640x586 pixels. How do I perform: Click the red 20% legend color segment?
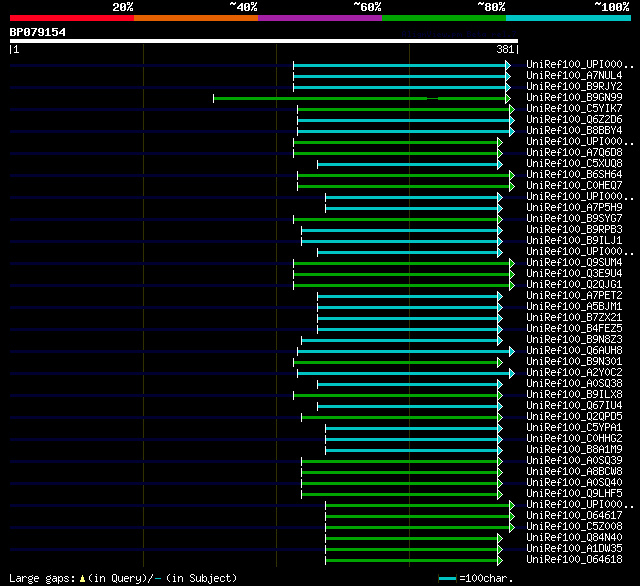(72, 18)
